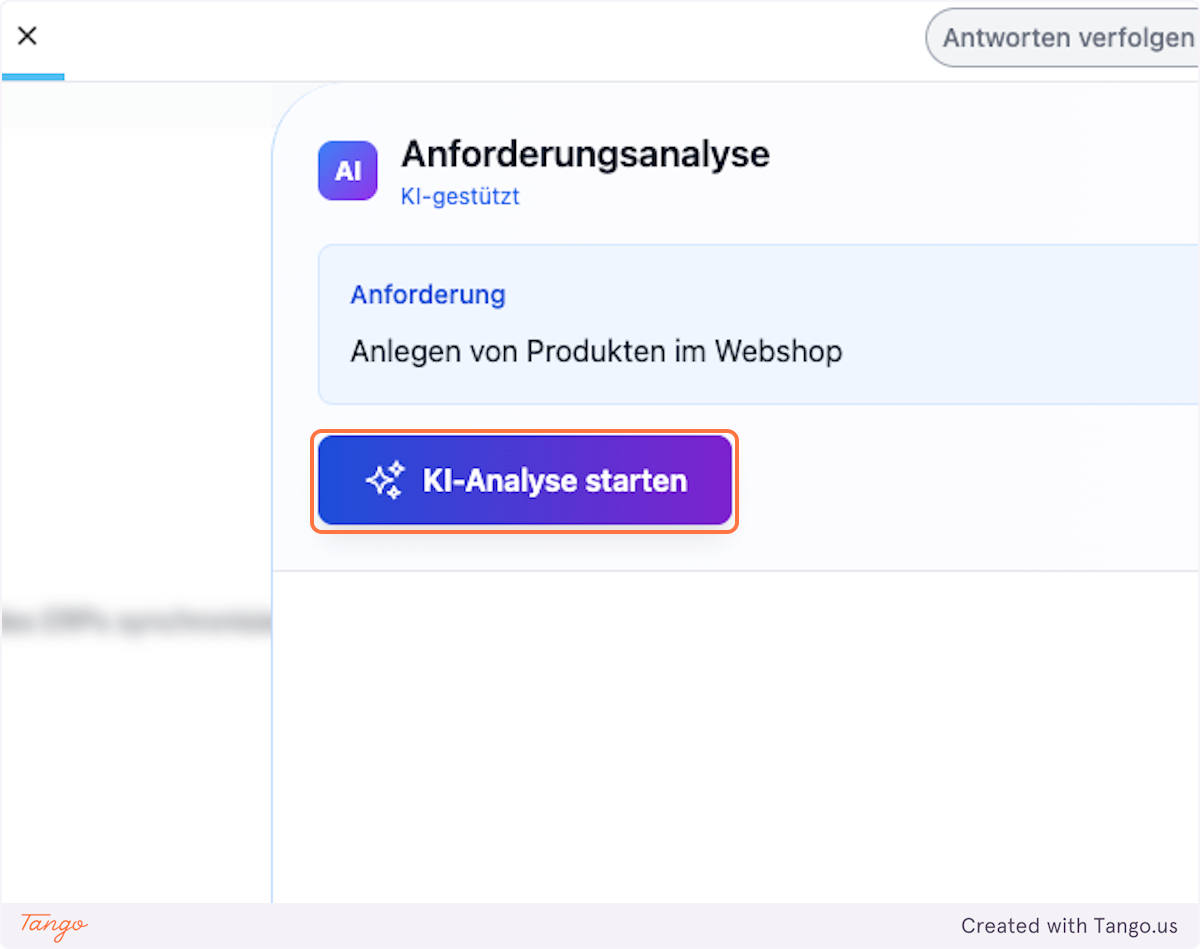Open the Created with Tango.us link
Viewport: 1200px width, 949px height.
[x=1069, y=926]
